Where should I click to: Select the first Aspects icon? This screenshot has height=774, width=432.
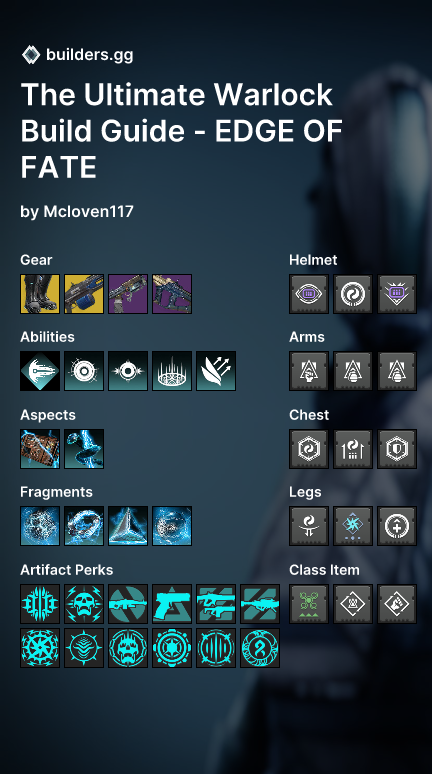pyautogui.click(x=40, y=449)
